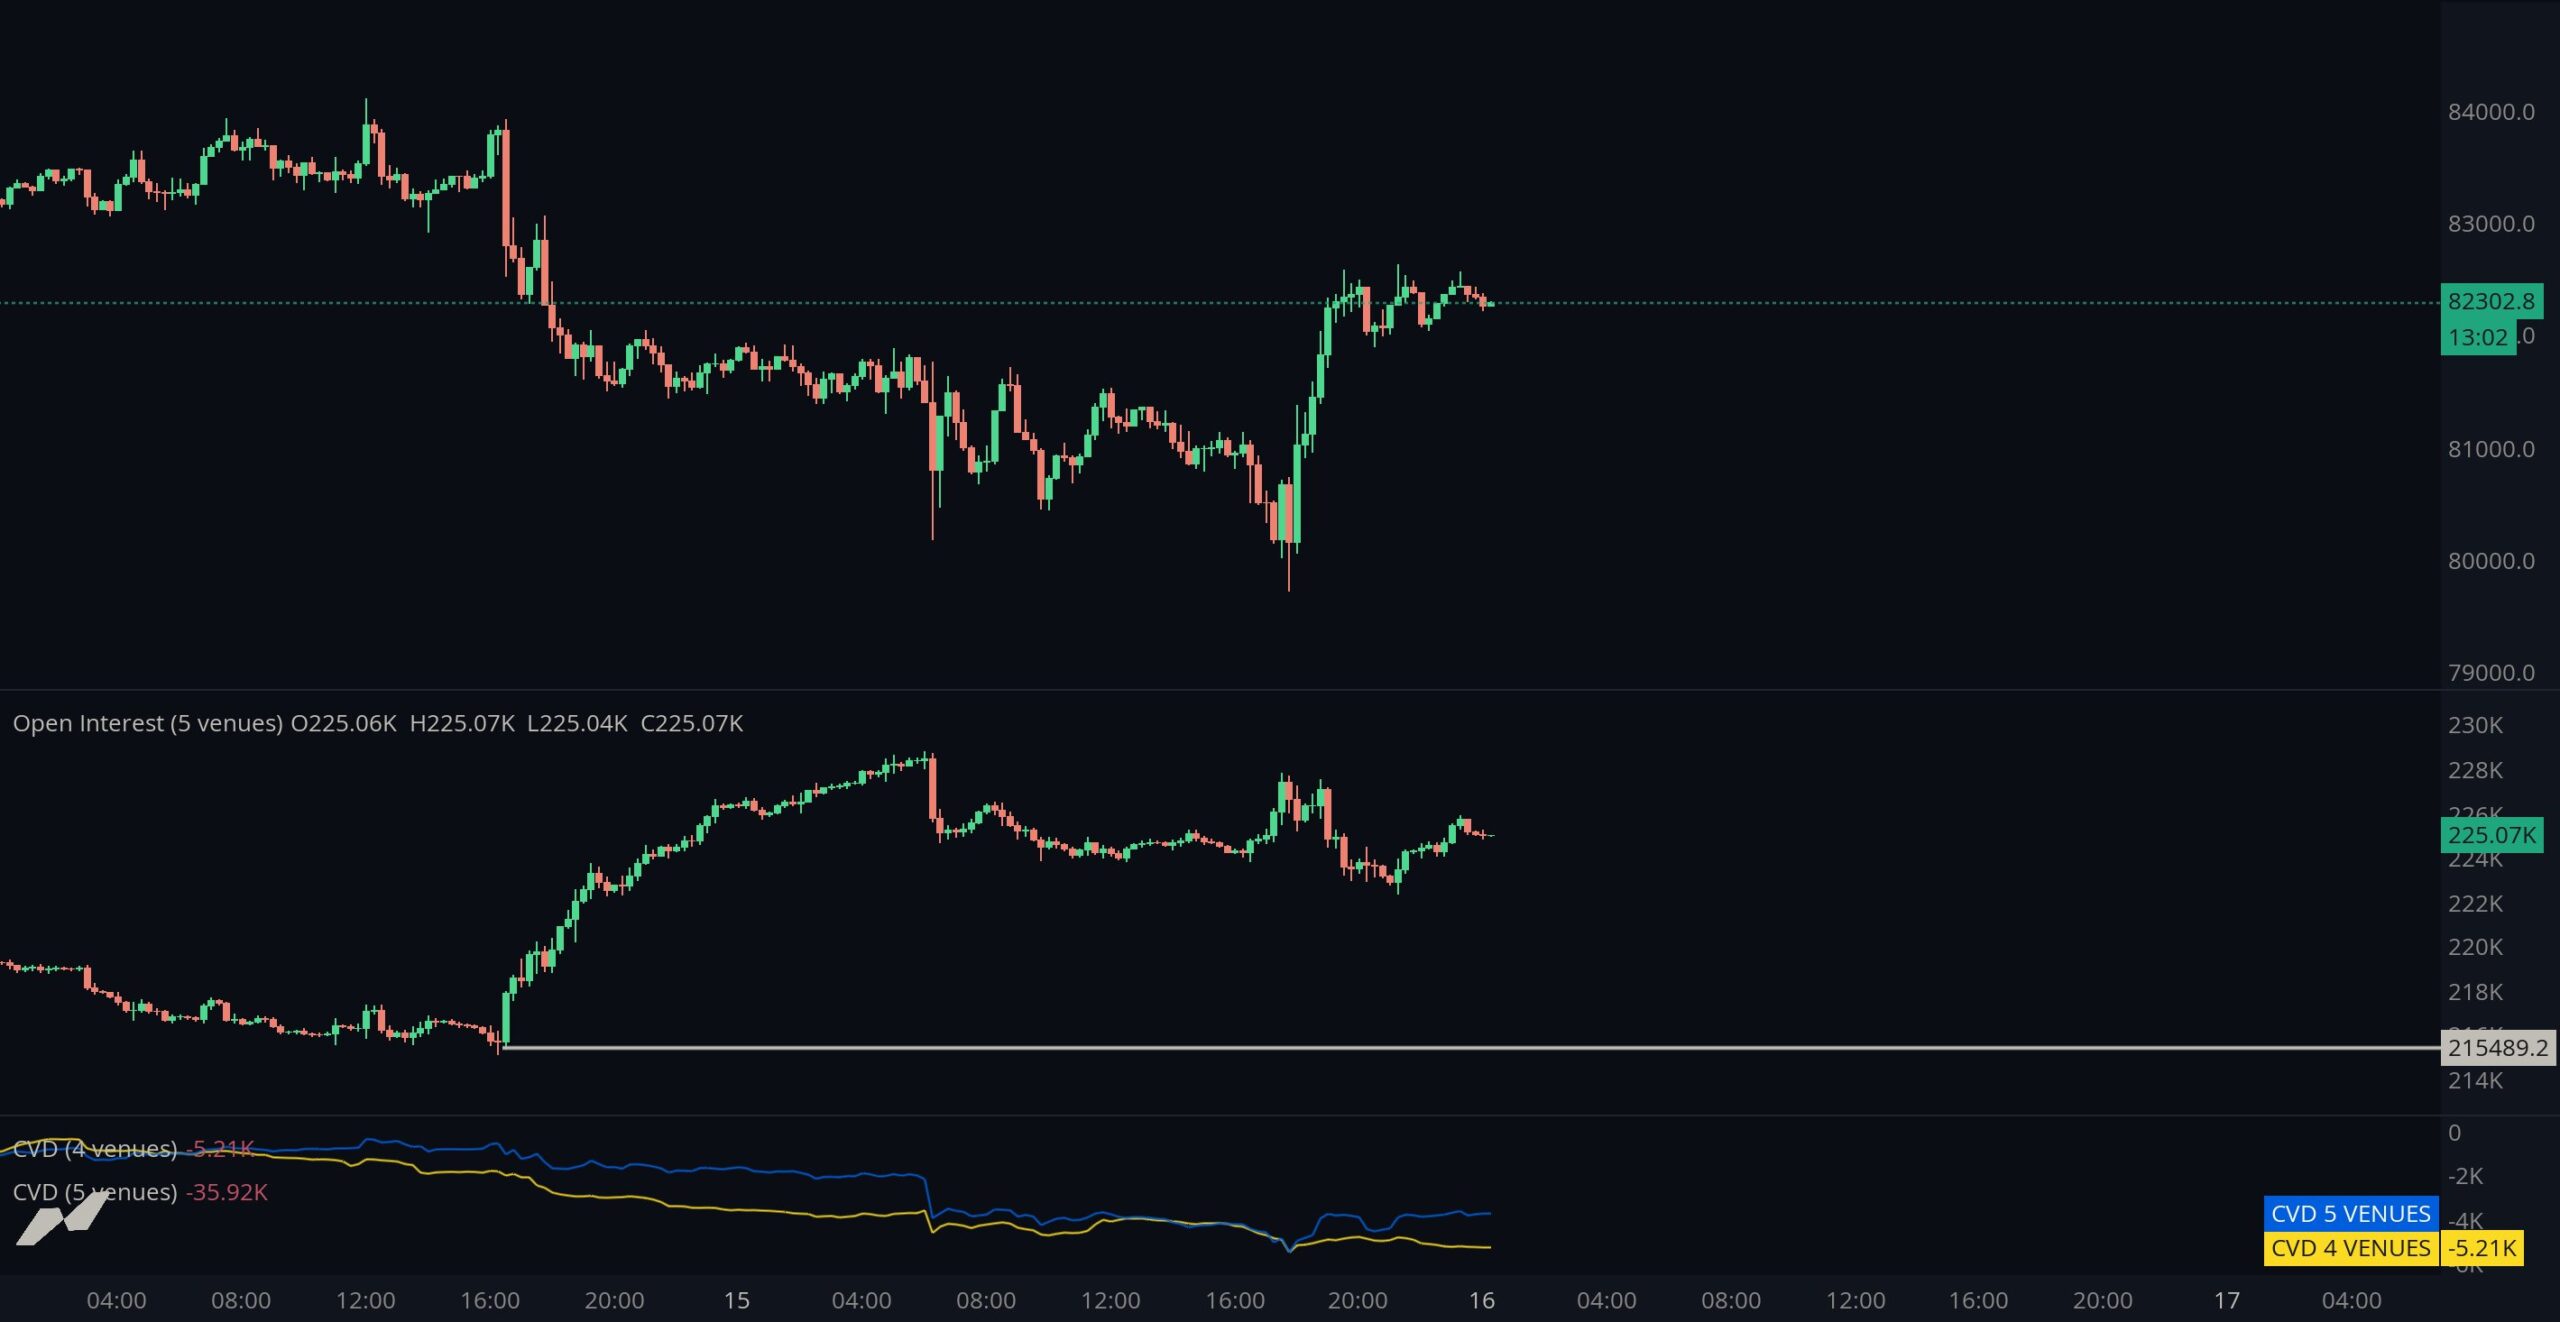Click the 220K open interest axis label
2560x1322 pixels.
(2475, 947)
